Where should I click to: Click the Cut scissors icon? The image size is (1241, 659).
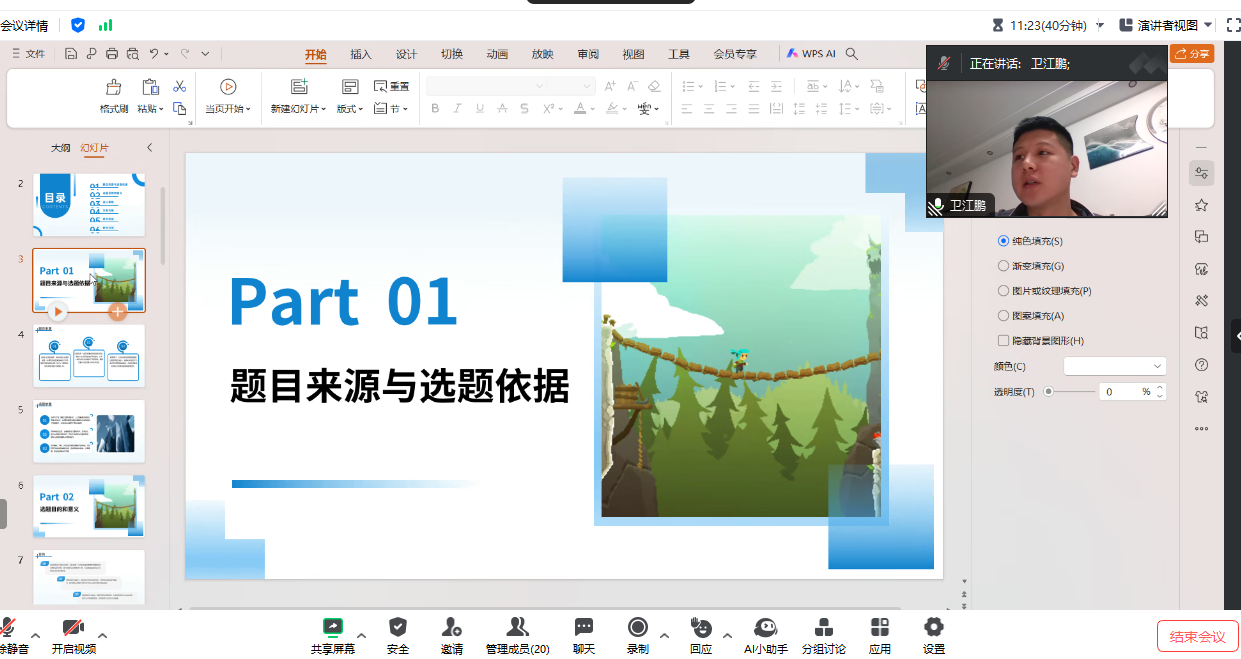[180, 87]
